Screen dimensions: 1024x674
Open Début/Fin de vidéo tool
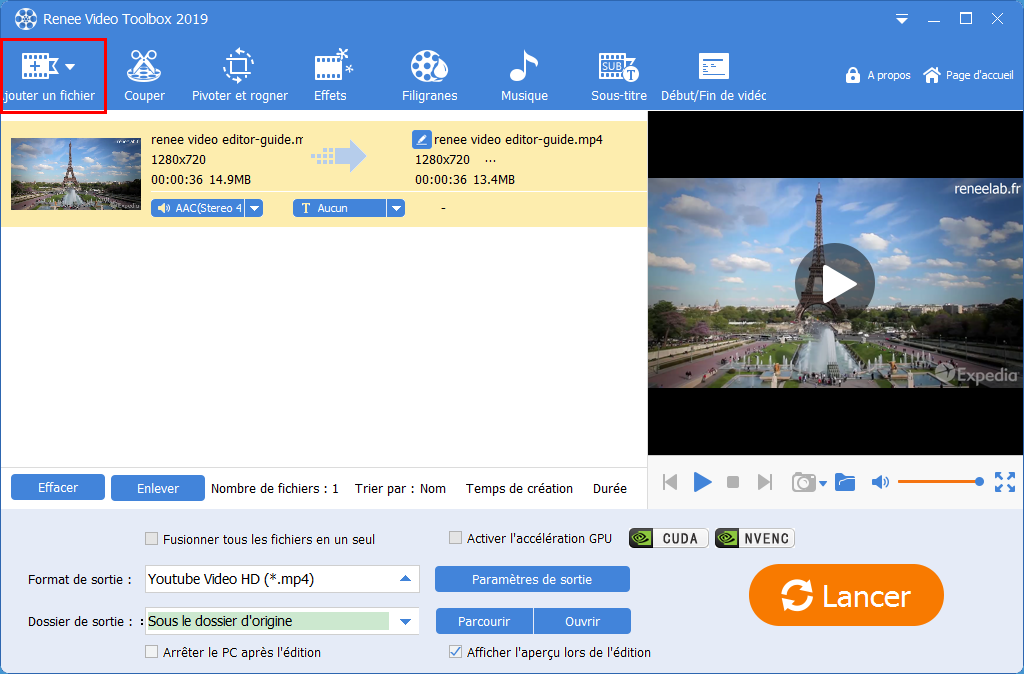coord(713,75)
